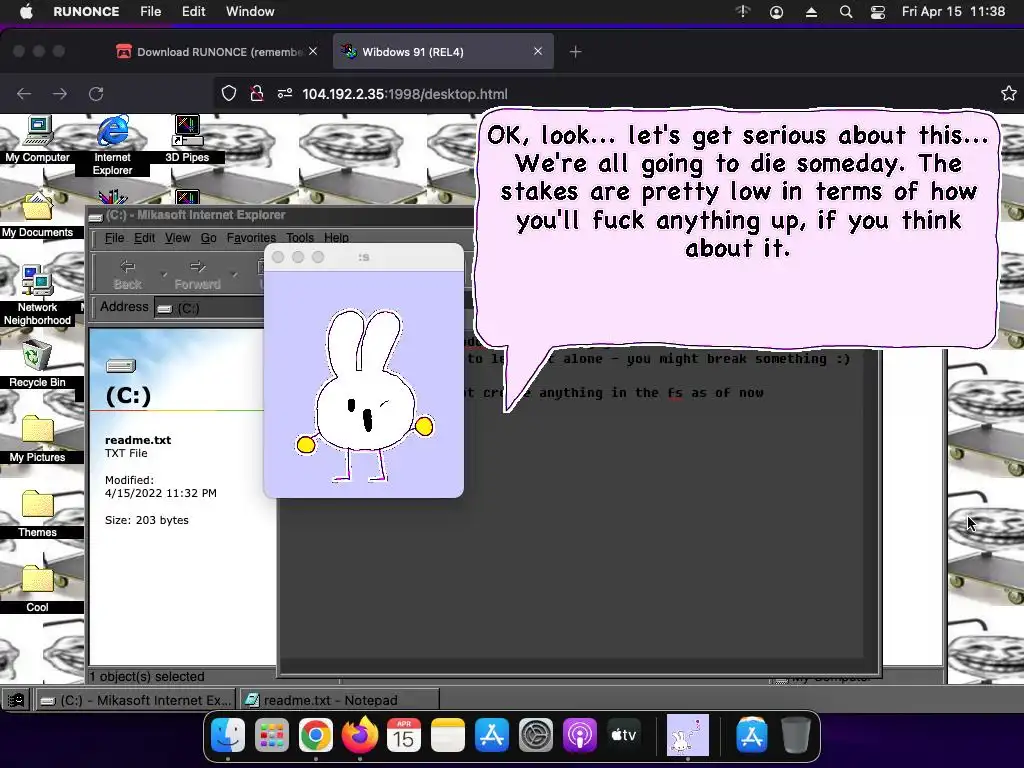Open Spotlight search in menu bar
The image size is (1024, 768).
[846, 12]
